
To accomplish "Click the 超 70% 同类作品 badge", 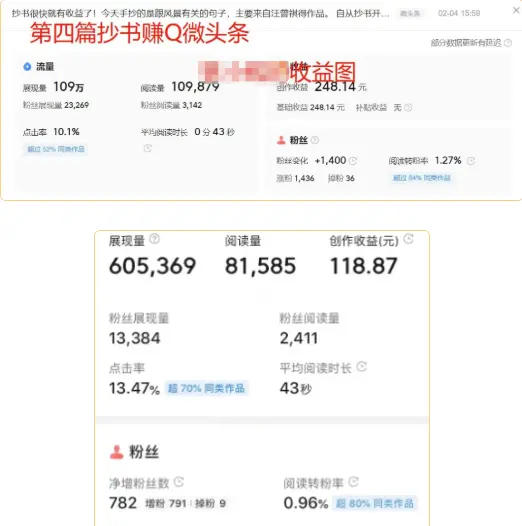I will pyautogui.click(x=206, y=388).
